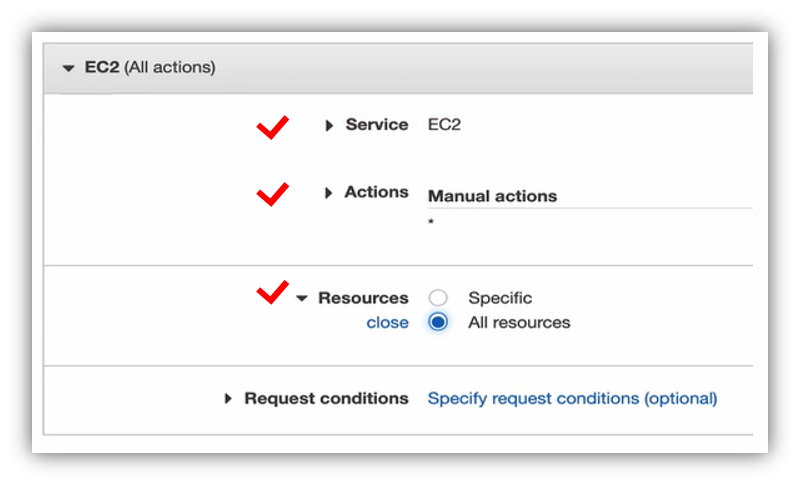Collapse the Resources row disclosure triangle

[302, 299]
